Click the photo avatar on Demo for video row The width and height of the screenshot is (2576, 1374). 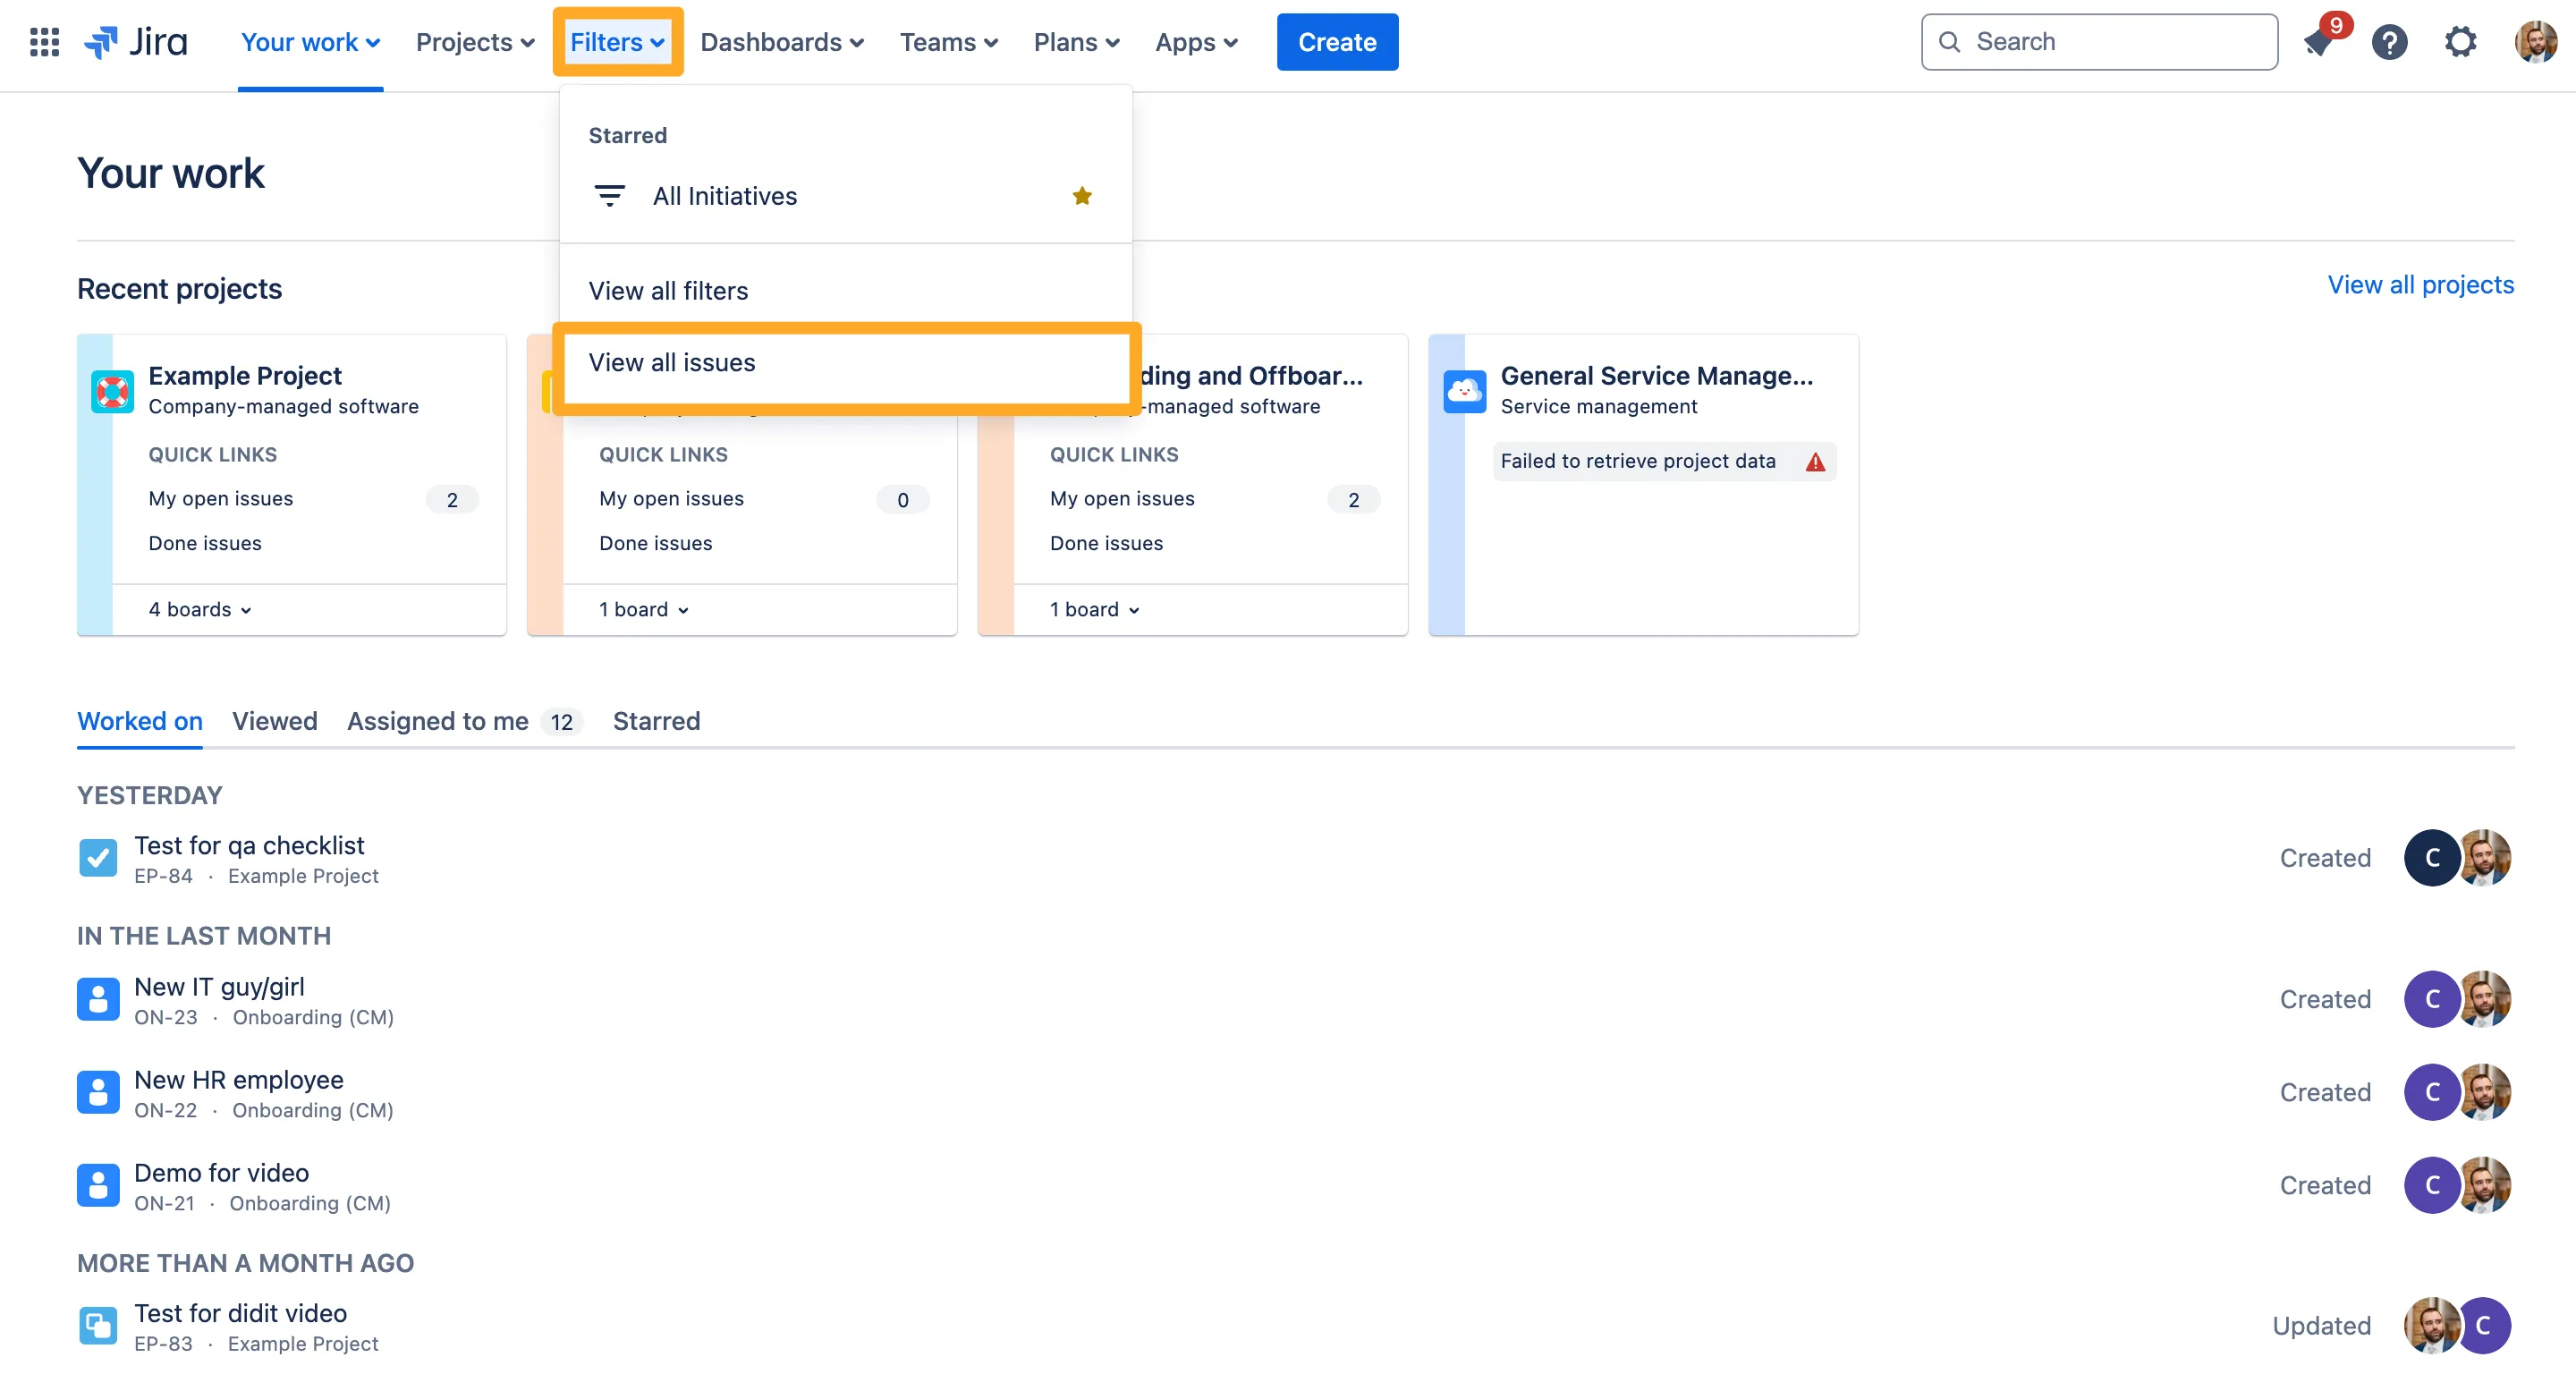pyautogui.click(x=2485, y=1184)
